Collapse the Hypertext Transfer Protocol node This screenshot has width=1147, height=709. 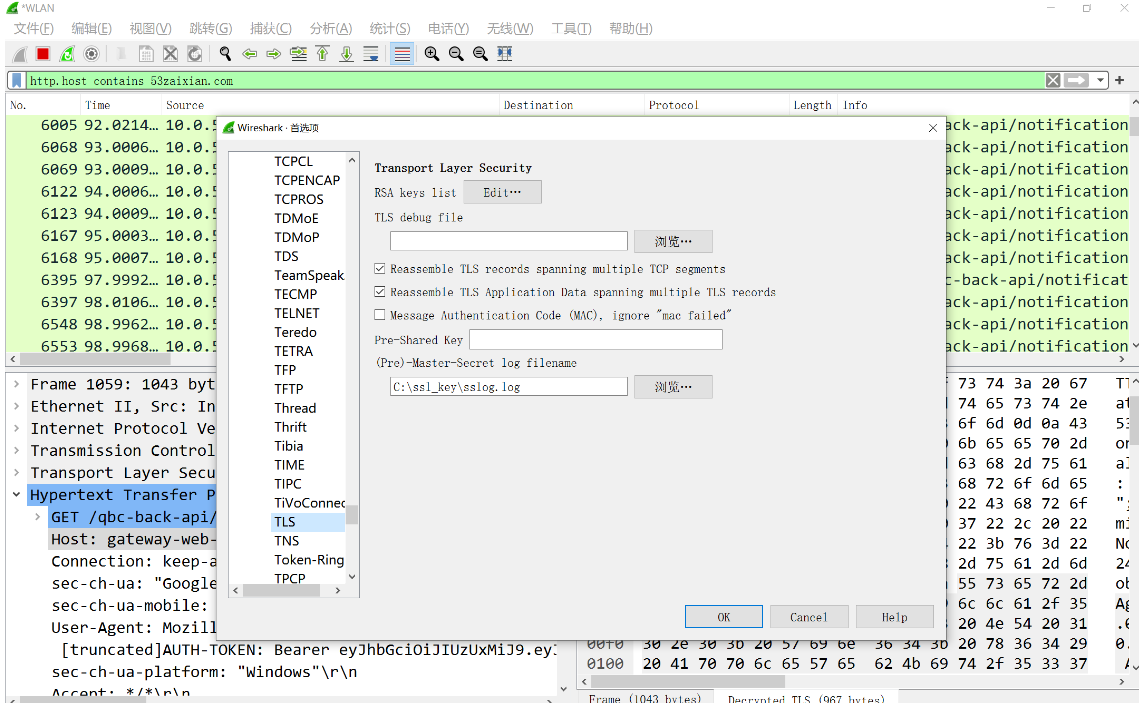pyautogui.click(x=16, y=495)
